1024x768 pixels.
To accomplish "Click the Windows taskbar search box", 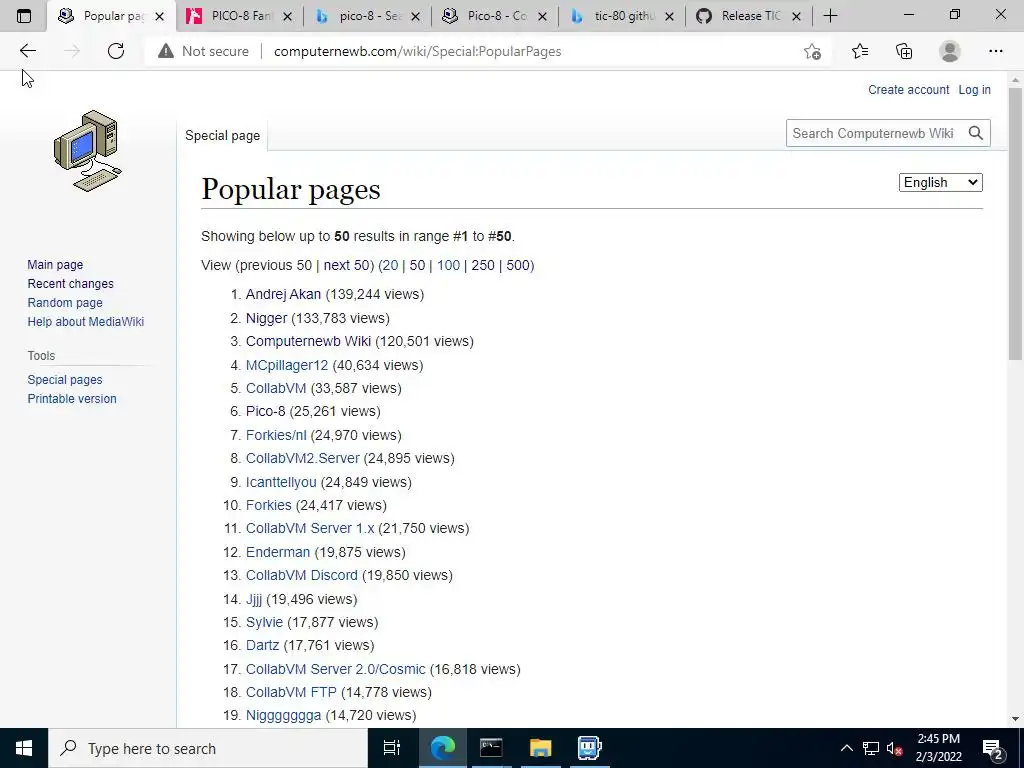I will coord(208,748).
